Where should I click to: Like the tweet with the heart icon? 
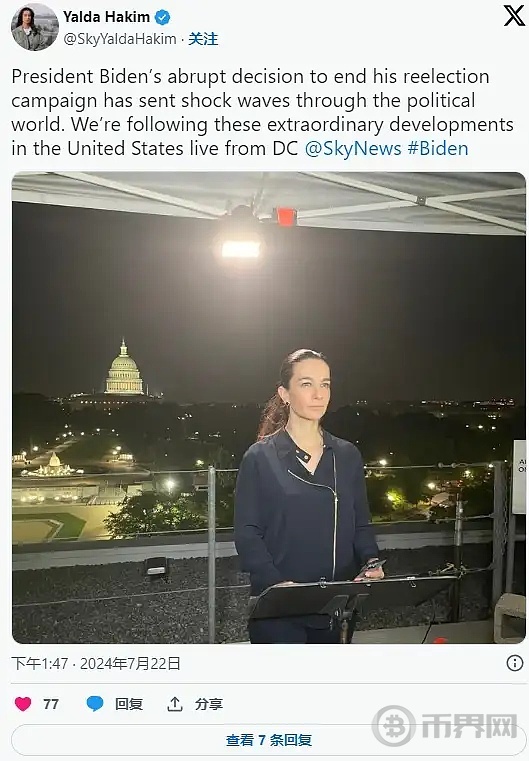(23, 704)
